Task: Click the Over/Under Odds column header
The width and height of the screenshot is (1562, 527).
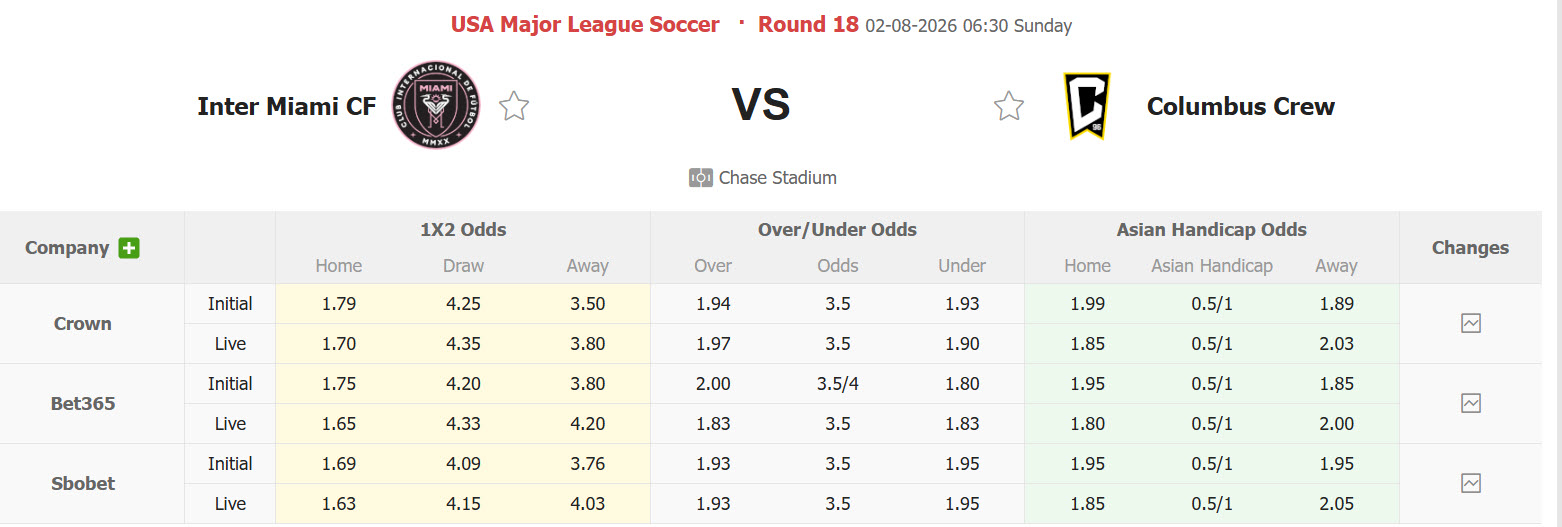Action: point(838,230)
